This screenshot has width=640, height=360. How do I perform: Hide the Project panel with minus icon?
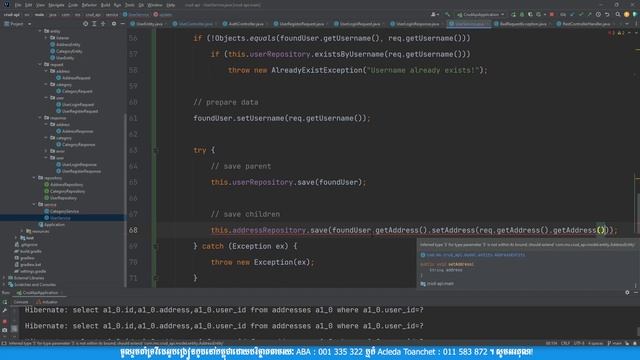[122, 24]
